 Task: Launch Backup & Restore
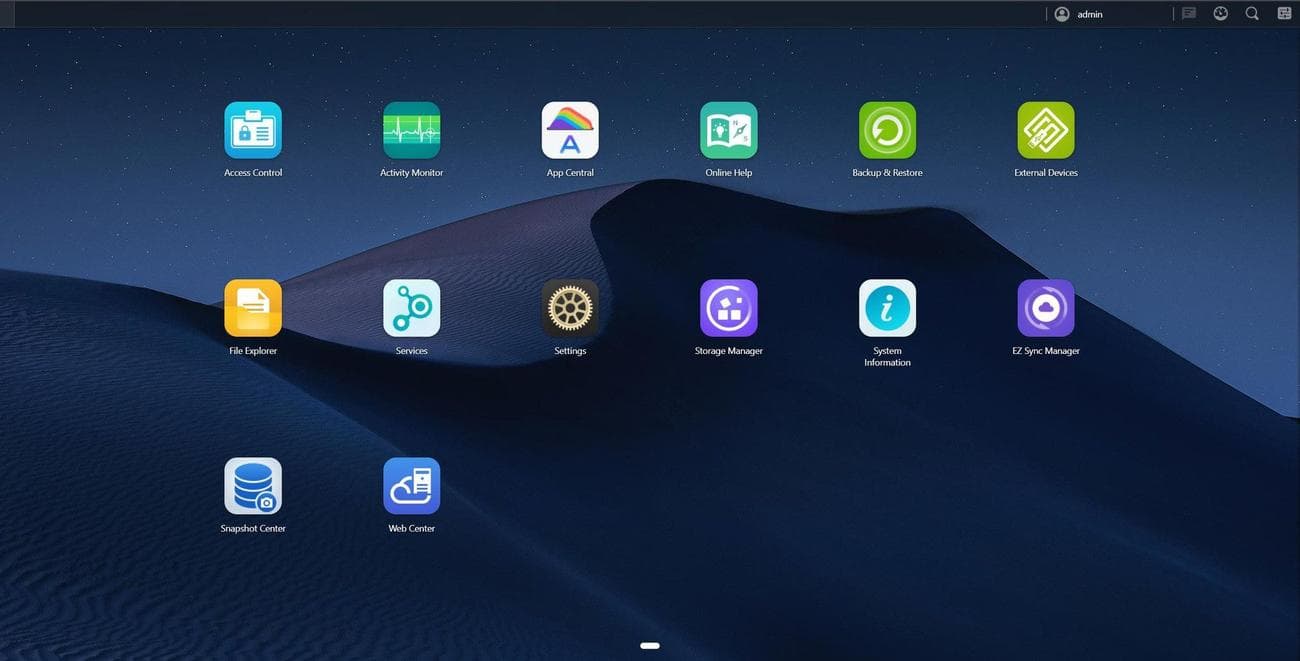point(887,130)
